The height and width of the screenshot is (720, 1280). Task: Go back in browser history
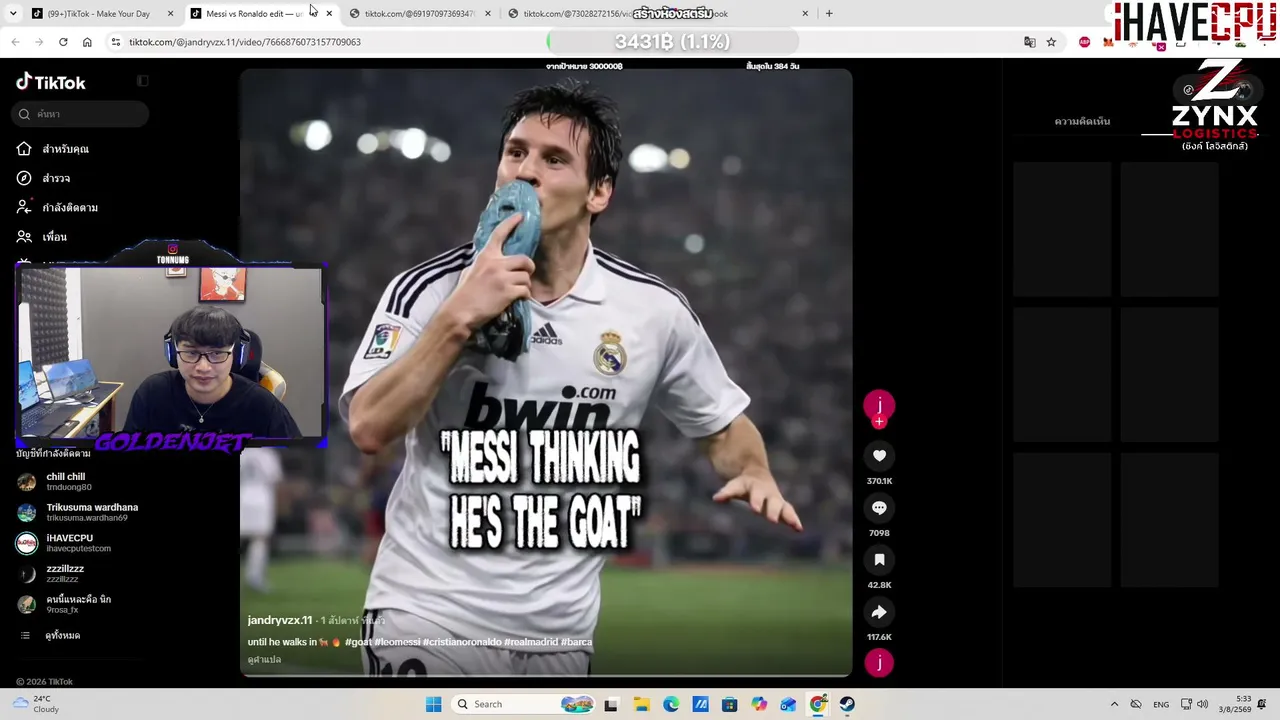coord(15,42)
